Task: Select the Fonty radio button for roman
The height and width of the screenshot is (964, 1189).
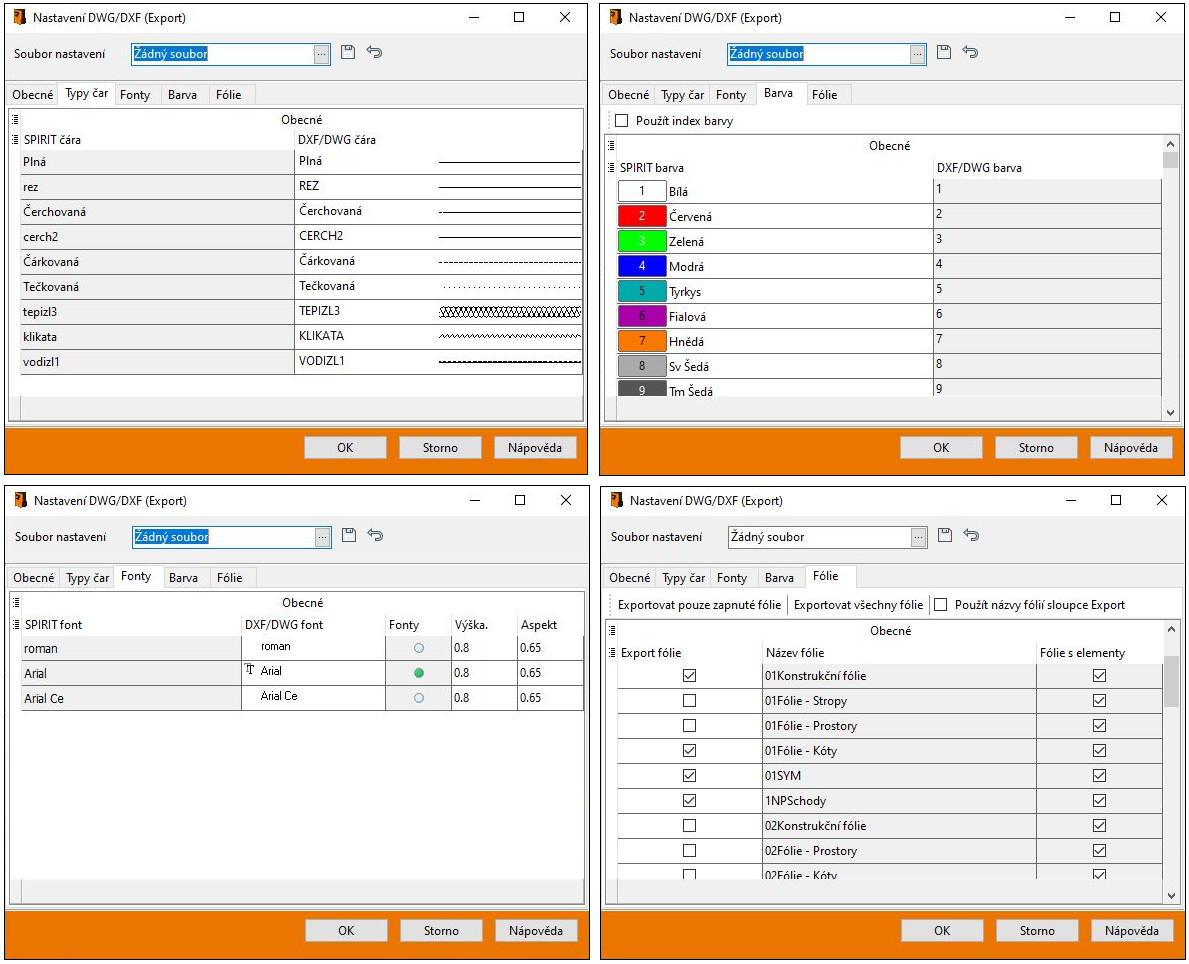Action: (418, 648)
